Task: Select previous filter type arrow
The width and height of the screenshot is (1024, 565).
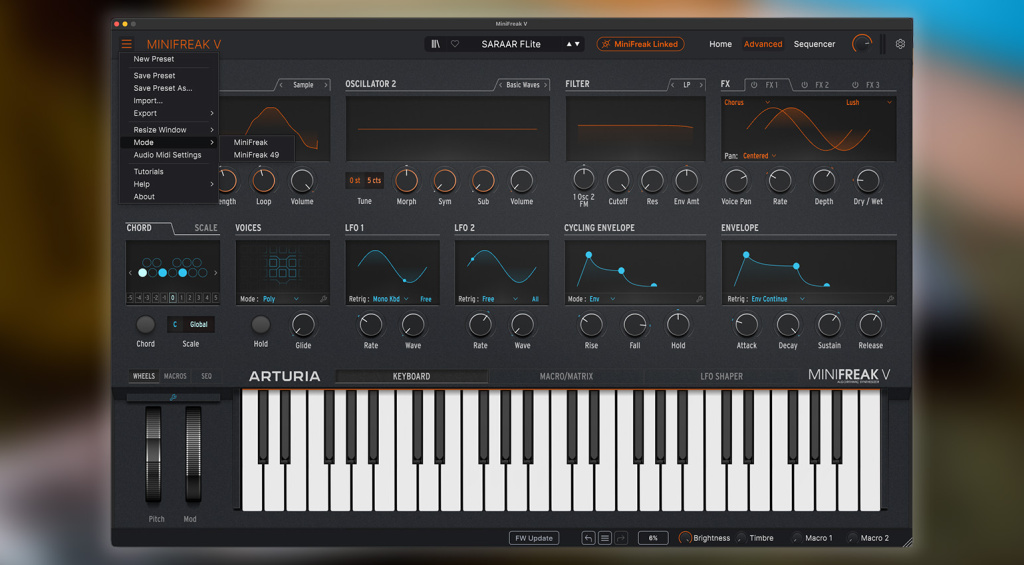Action: click(672, 85)
